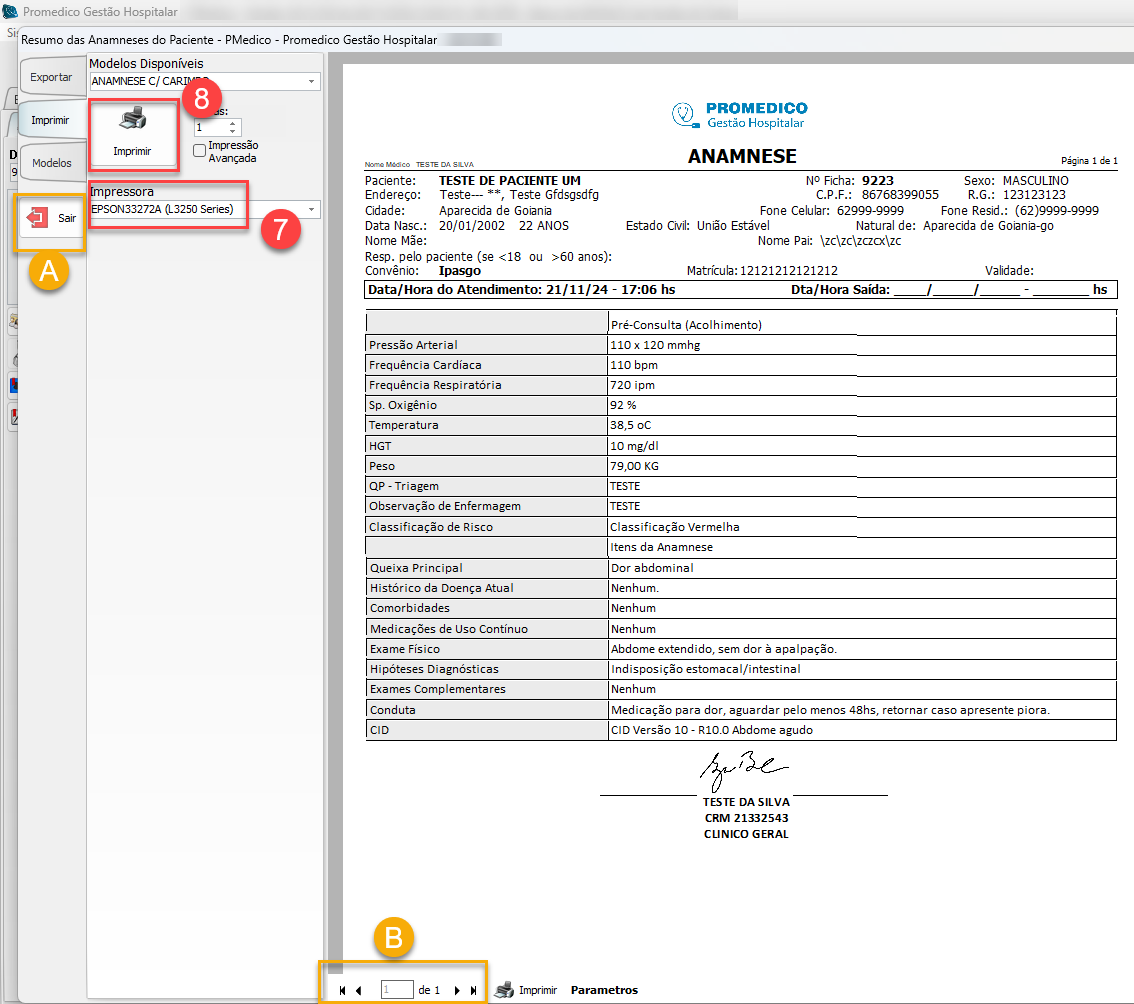Screen dimensions: 1134x1004
Task: Click the Fone Celular value 62999-9999
Action: (x=870, y=210)
